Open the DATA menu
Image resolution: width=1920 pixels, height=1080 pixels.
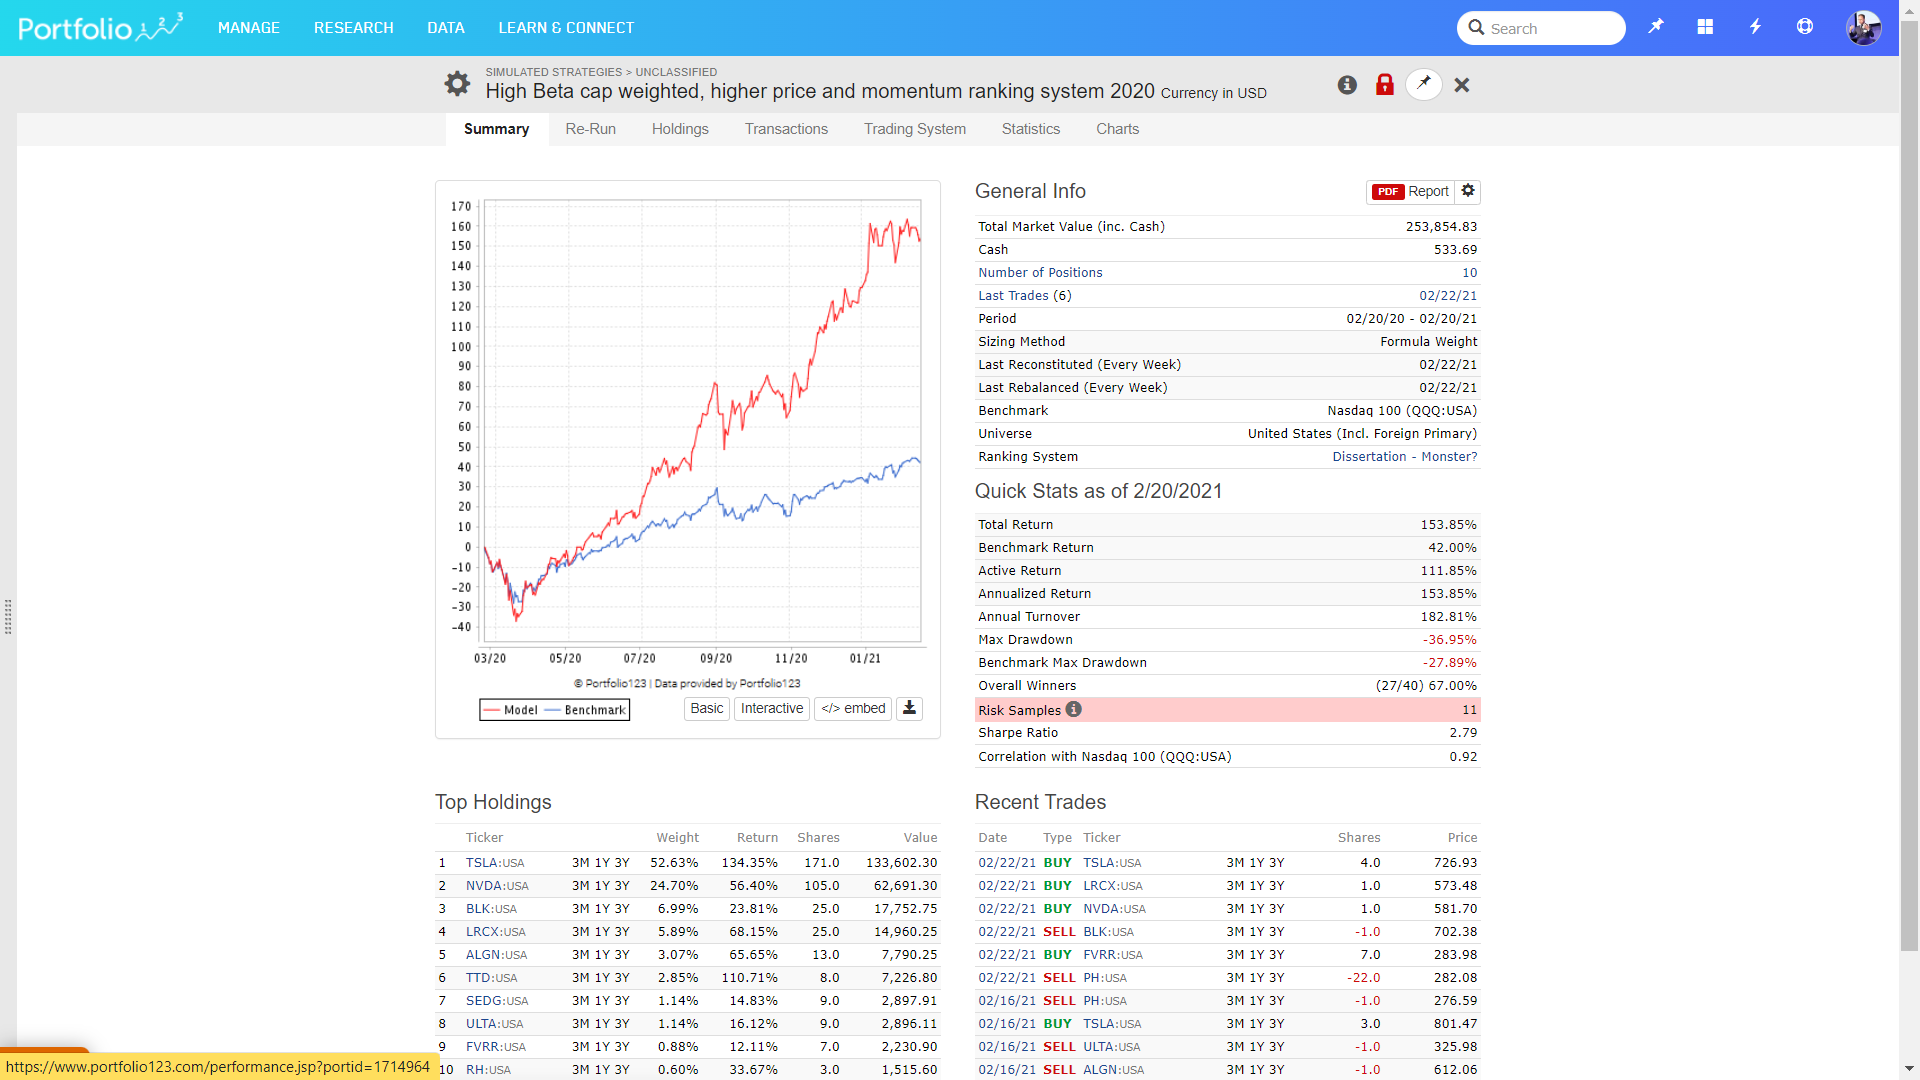(x=446, y=28)
